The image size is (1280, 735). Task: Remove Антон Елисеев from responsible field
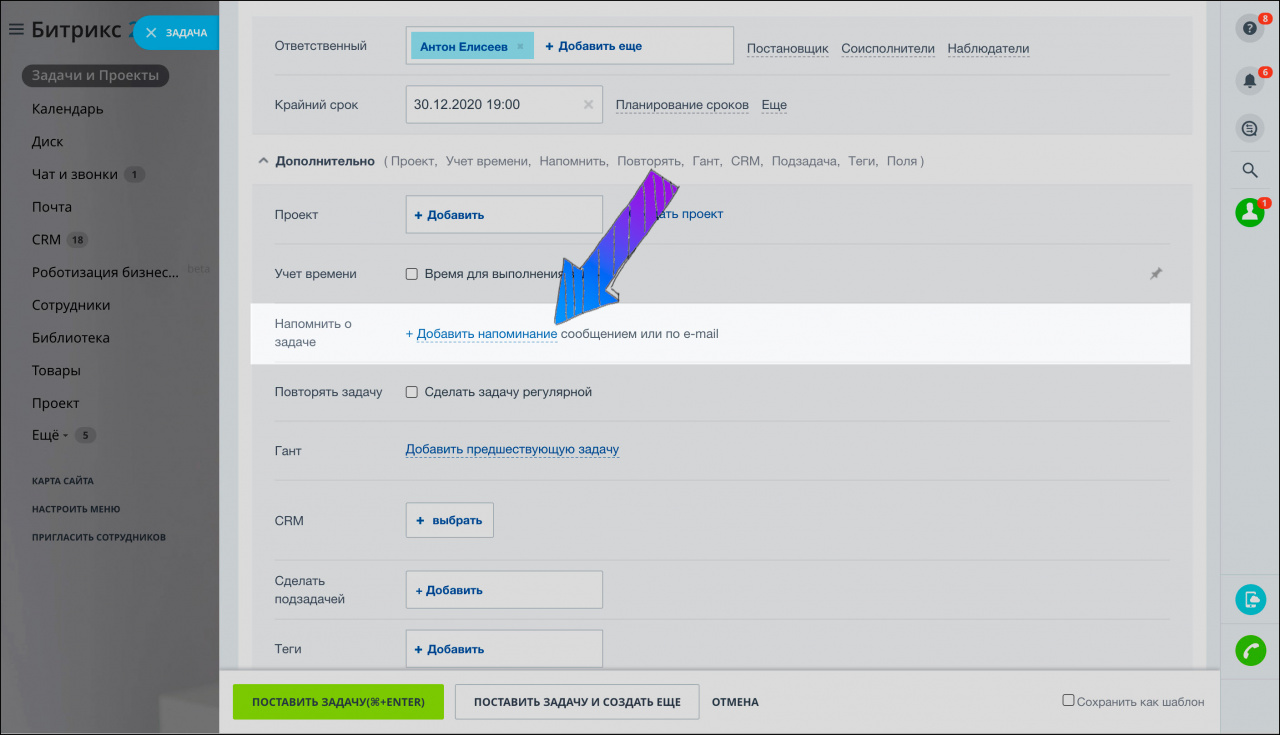pyautogui.click(x=520, y=46)
